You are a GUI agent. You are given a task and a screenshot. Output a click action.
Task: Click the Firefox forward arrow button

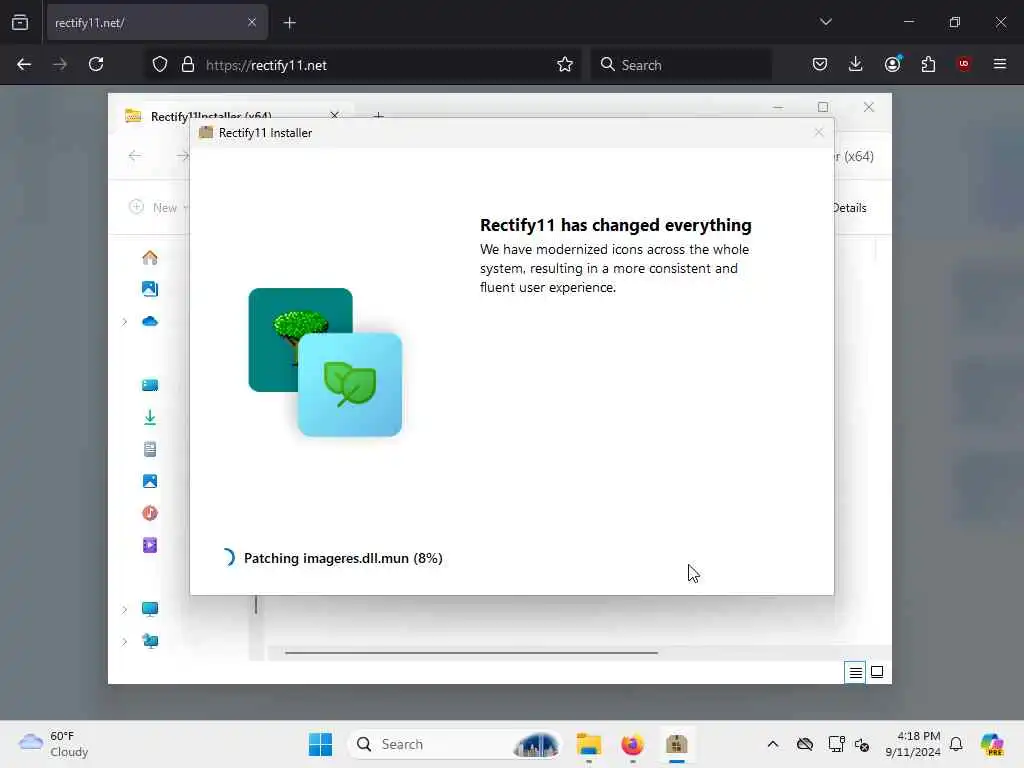point(60,65)
